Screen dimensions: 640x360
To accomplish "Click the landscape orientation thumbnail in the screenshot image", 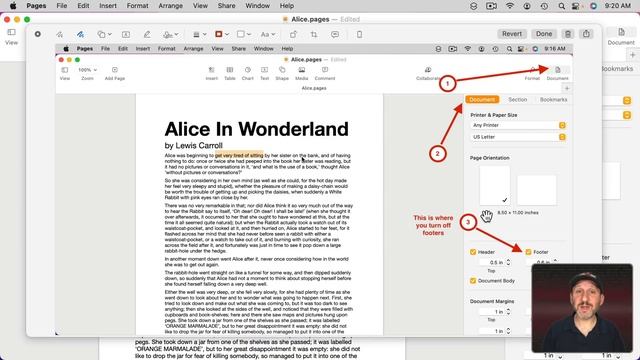I will pyautogui.click(x=537, y=190).
